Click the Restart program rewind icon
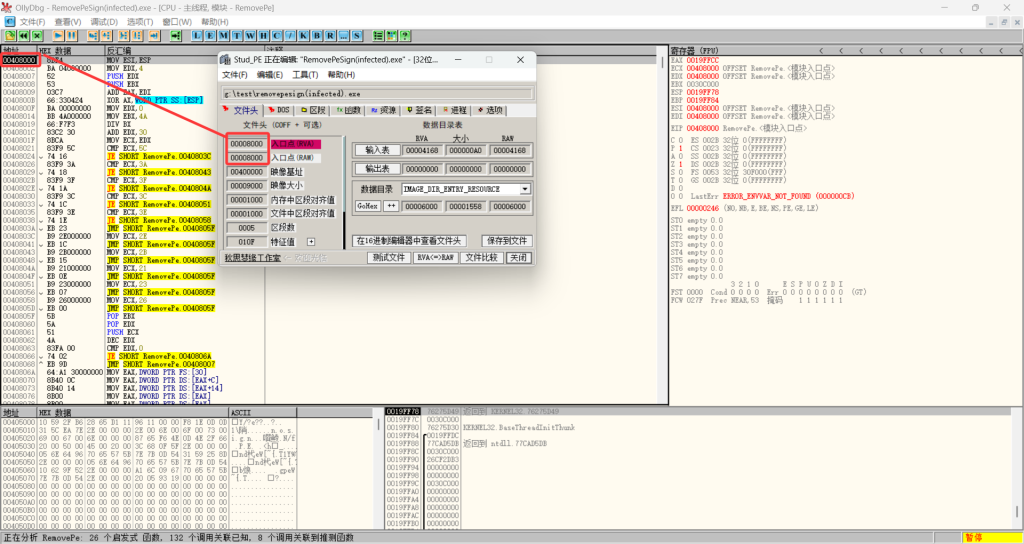 tap(23, 36)
